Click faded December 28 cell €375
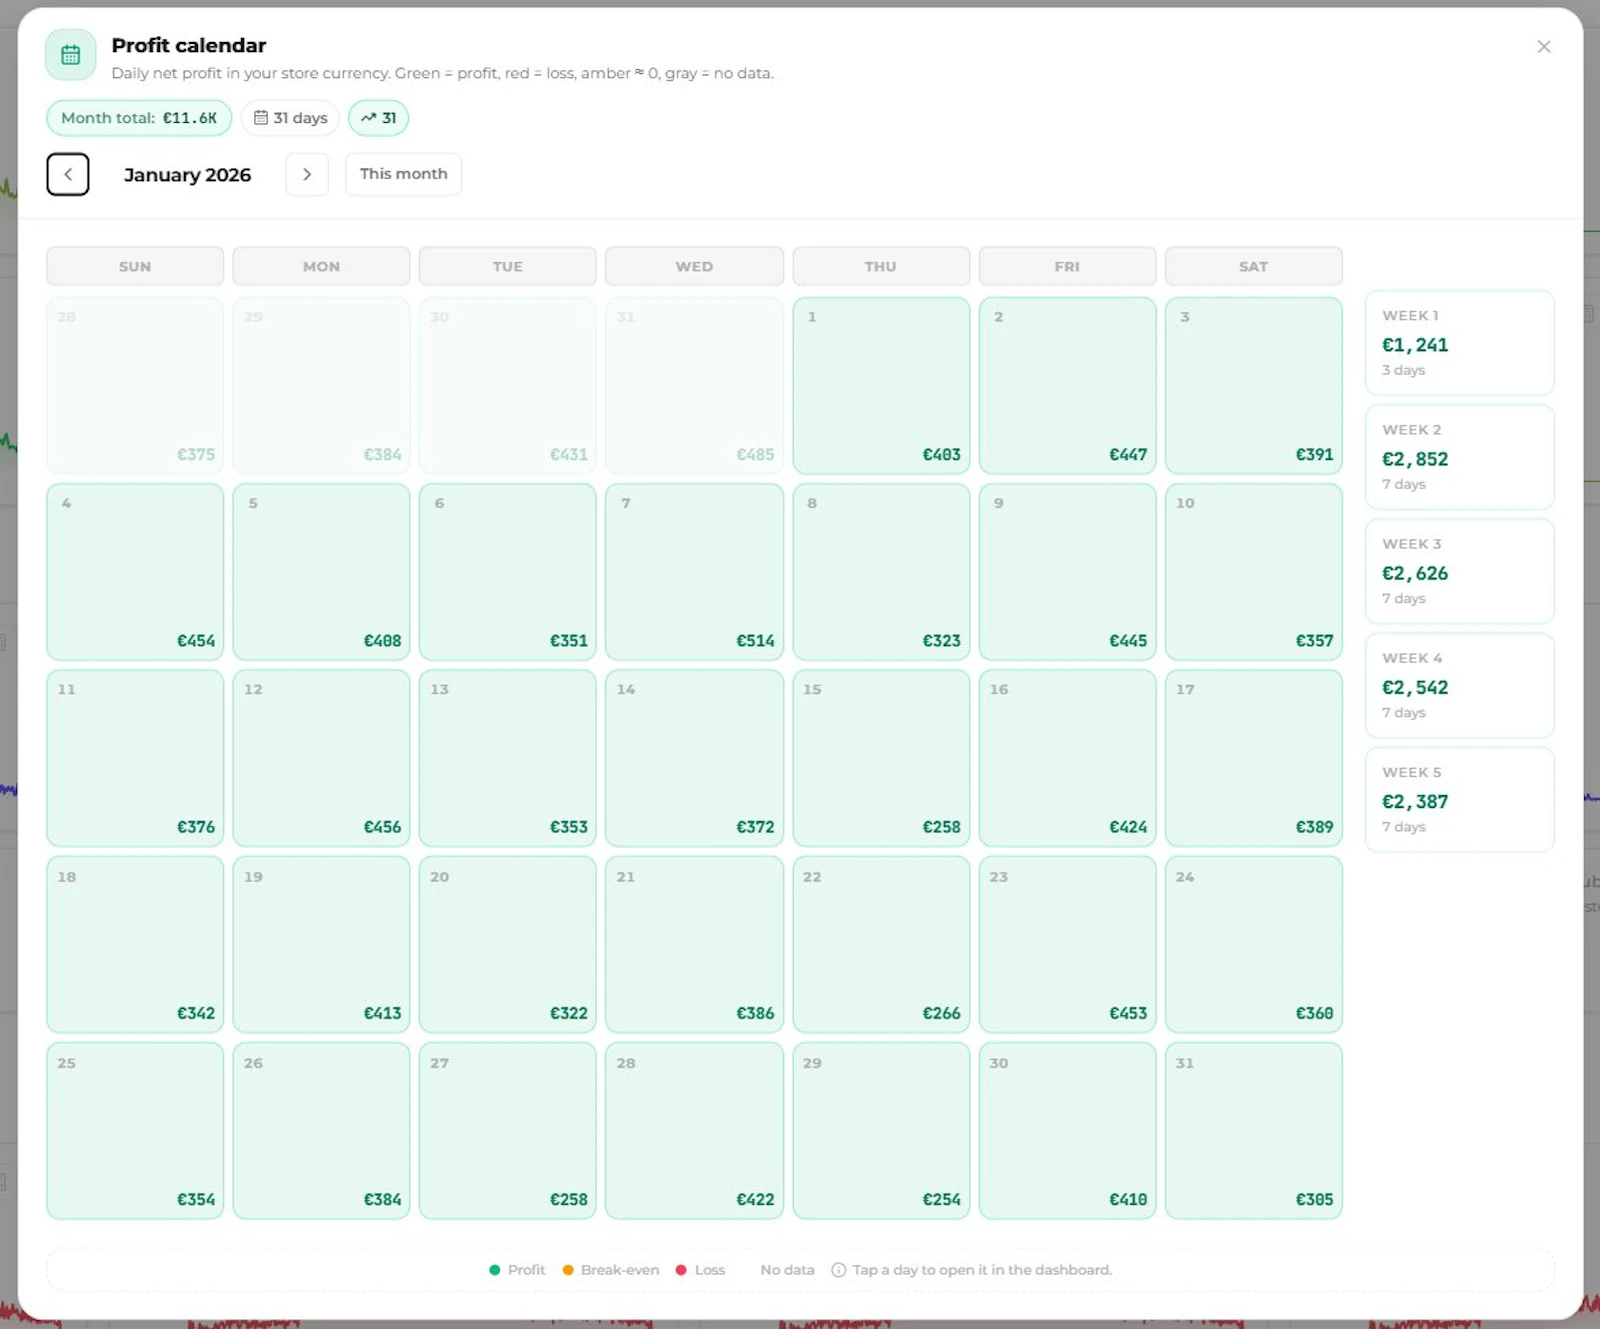This screenshot has width=1600, height=1329. [x=135, y=385]
